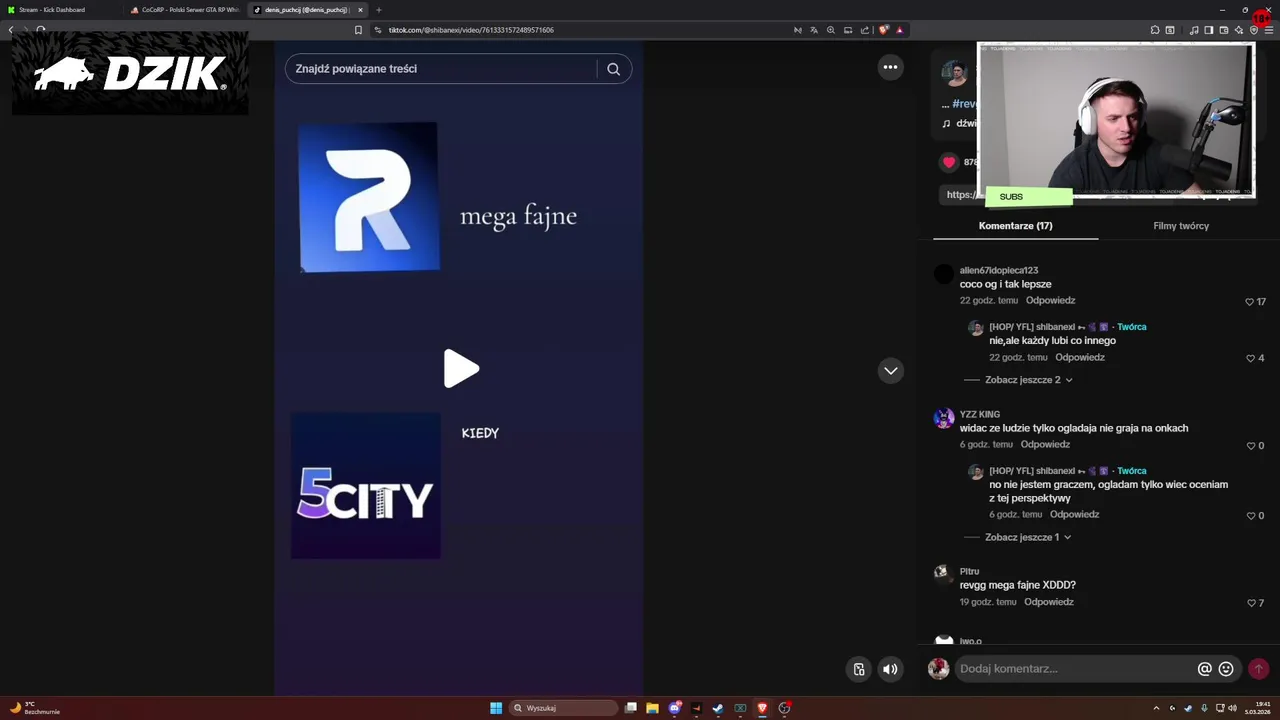Reply to "coco og i tak lepsze" comment
Screen dimensions: 1280x720
pyautogui.click(x=1050, y=301)
